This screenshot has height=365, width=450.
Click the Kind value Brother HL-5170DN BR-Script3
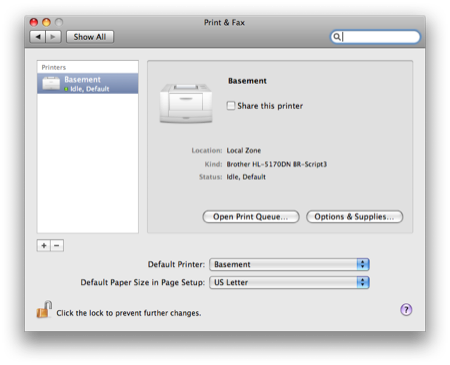tap(277, 164)
